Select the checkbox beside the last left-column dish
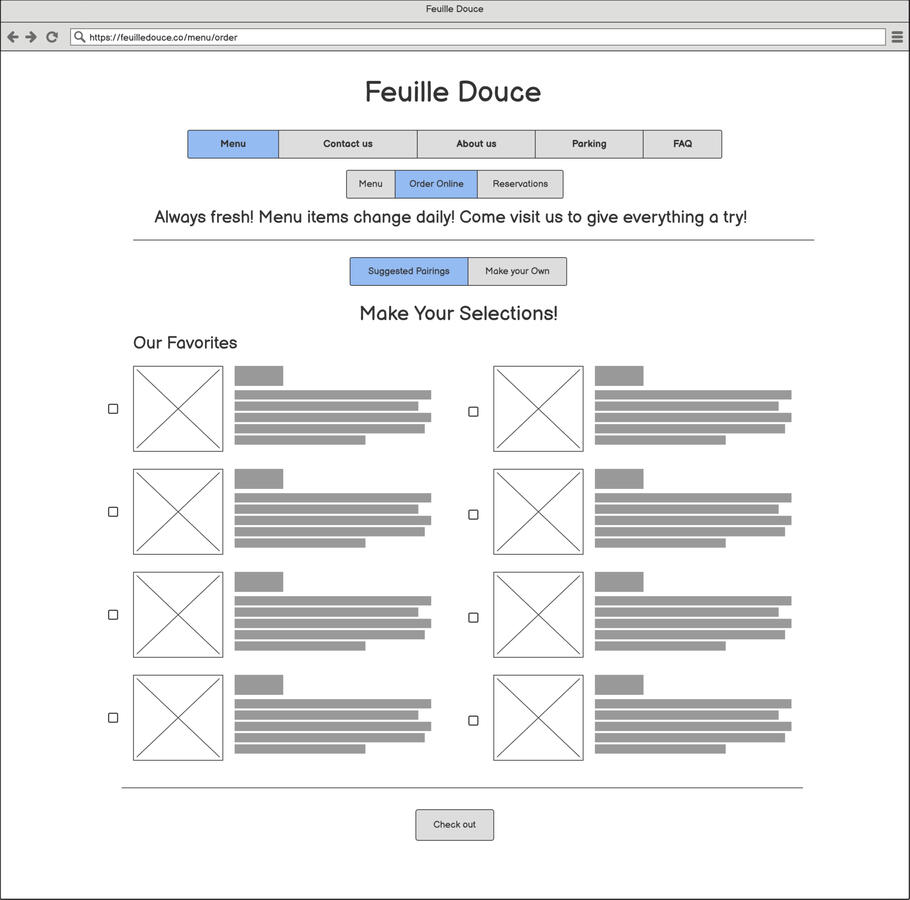The height and width of the screenshot is (900, 910). (112, 717)
